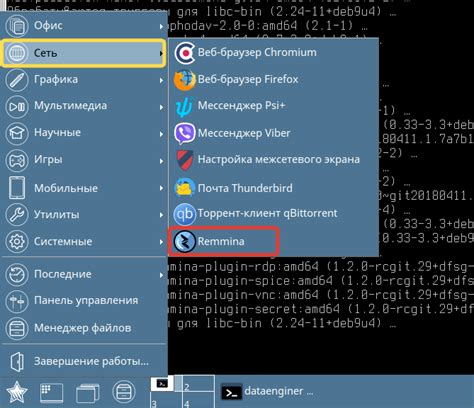Image resolution: width=474 pixels, height=408 pixels.
Task: Expand the Мультимедиа submenu arrow
Action: 161,107
